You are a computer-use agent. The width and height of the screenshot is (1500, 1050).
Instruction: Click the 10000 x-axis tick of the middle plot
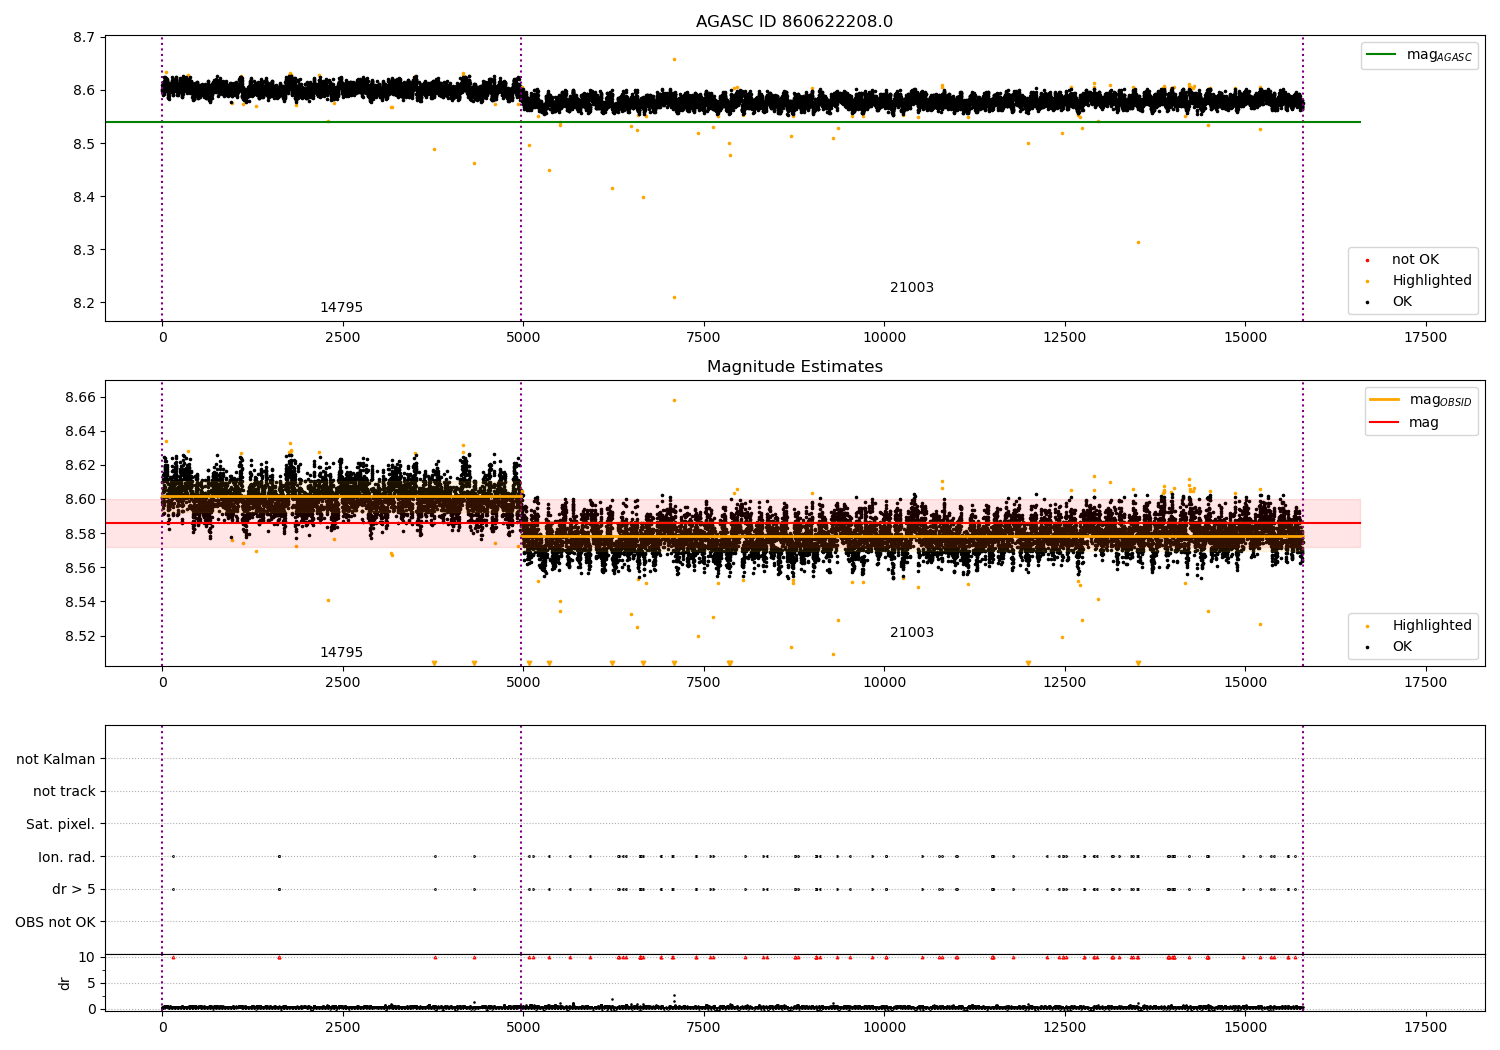tap(884, 683)
